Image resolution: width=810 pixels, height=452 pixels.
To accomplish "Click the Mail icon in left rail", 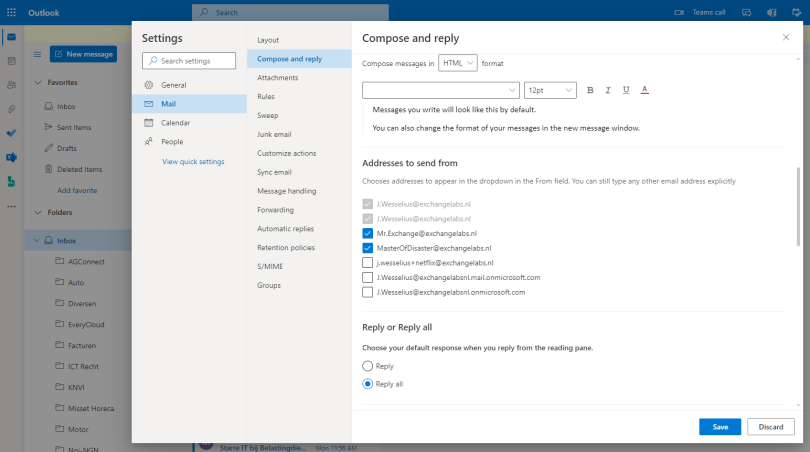I will coord(11,37).
